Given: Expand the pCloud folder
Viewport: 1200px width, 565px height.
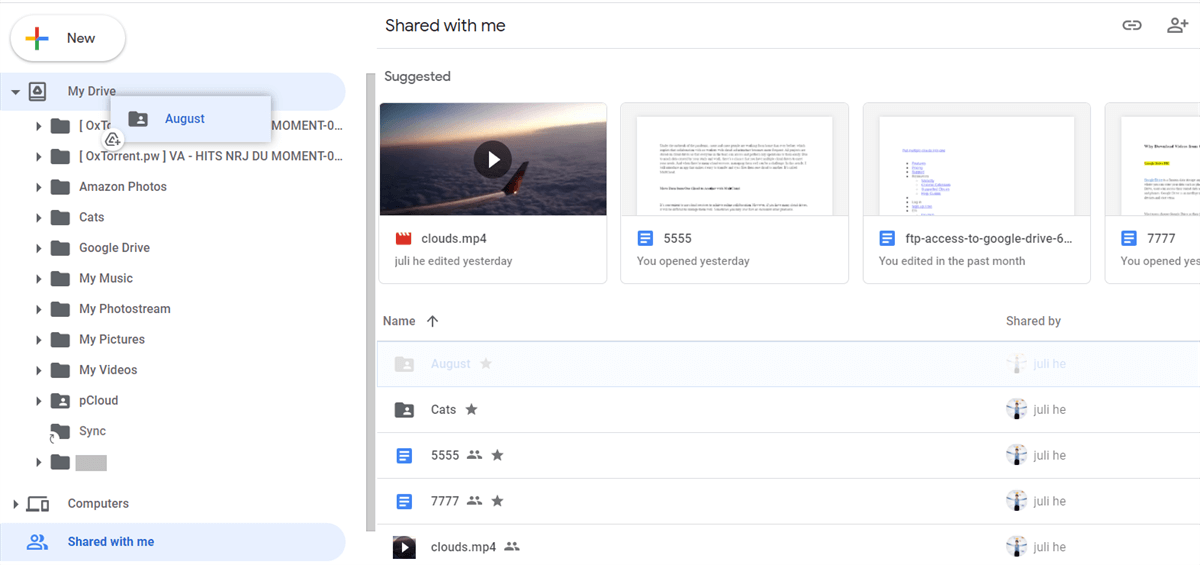Looking at the screenshot, I should tap(39, 401).
